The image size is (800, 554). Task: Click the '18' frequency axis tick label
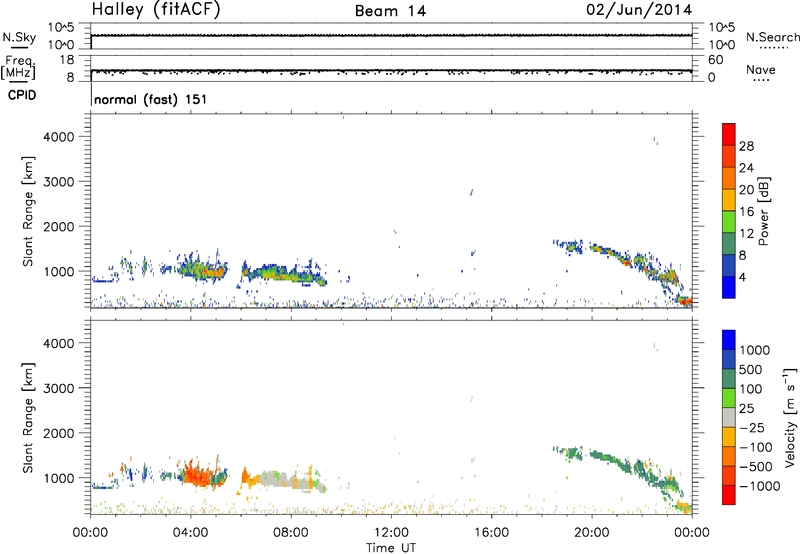pos(67,60)
